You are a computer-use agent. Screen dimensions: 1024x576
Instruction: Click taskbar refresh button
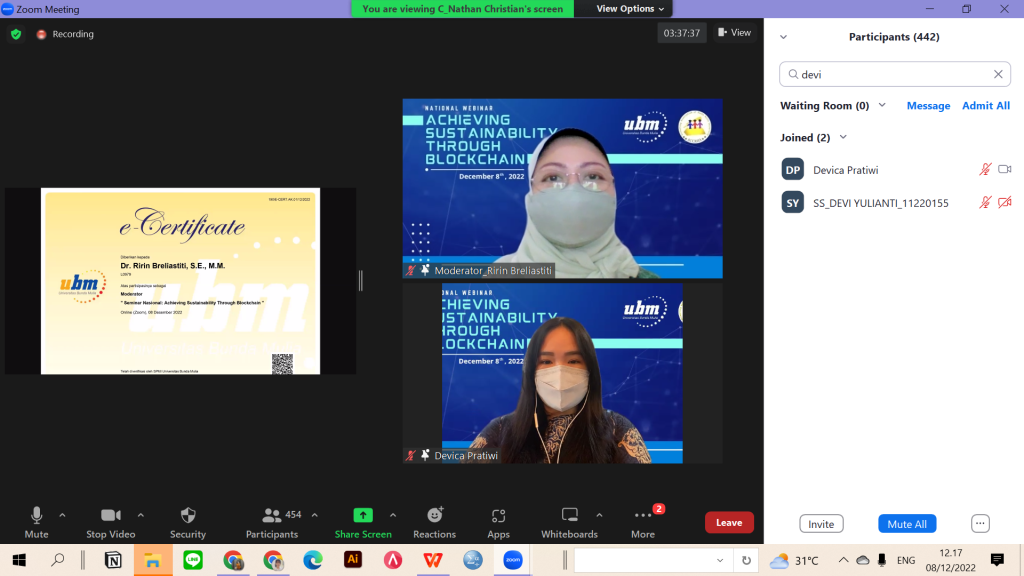[x=746, y=560]
